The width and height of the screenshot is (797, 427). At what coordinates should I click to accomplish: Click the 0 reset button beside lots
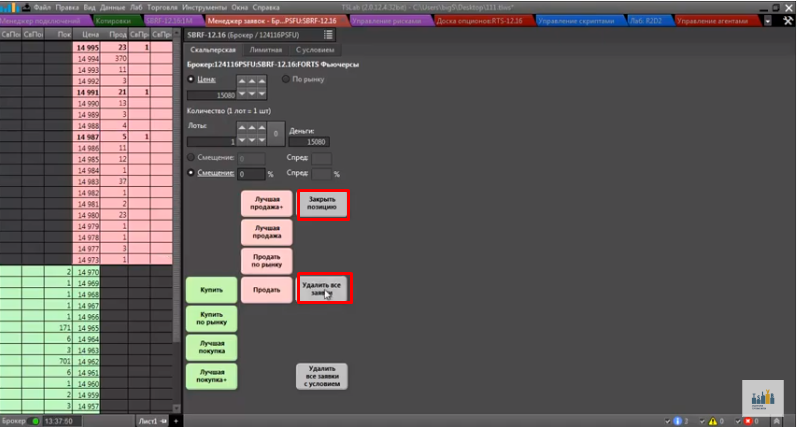pos(276,133)
